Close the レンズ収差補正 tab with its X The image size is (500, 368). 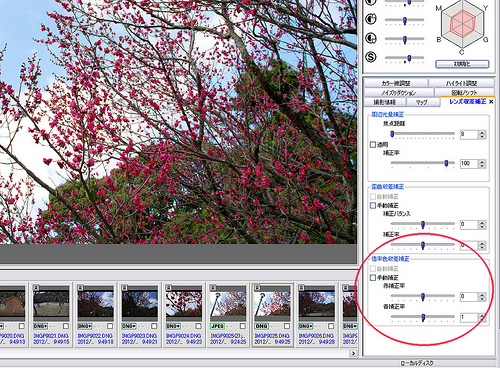click(491, 102)
